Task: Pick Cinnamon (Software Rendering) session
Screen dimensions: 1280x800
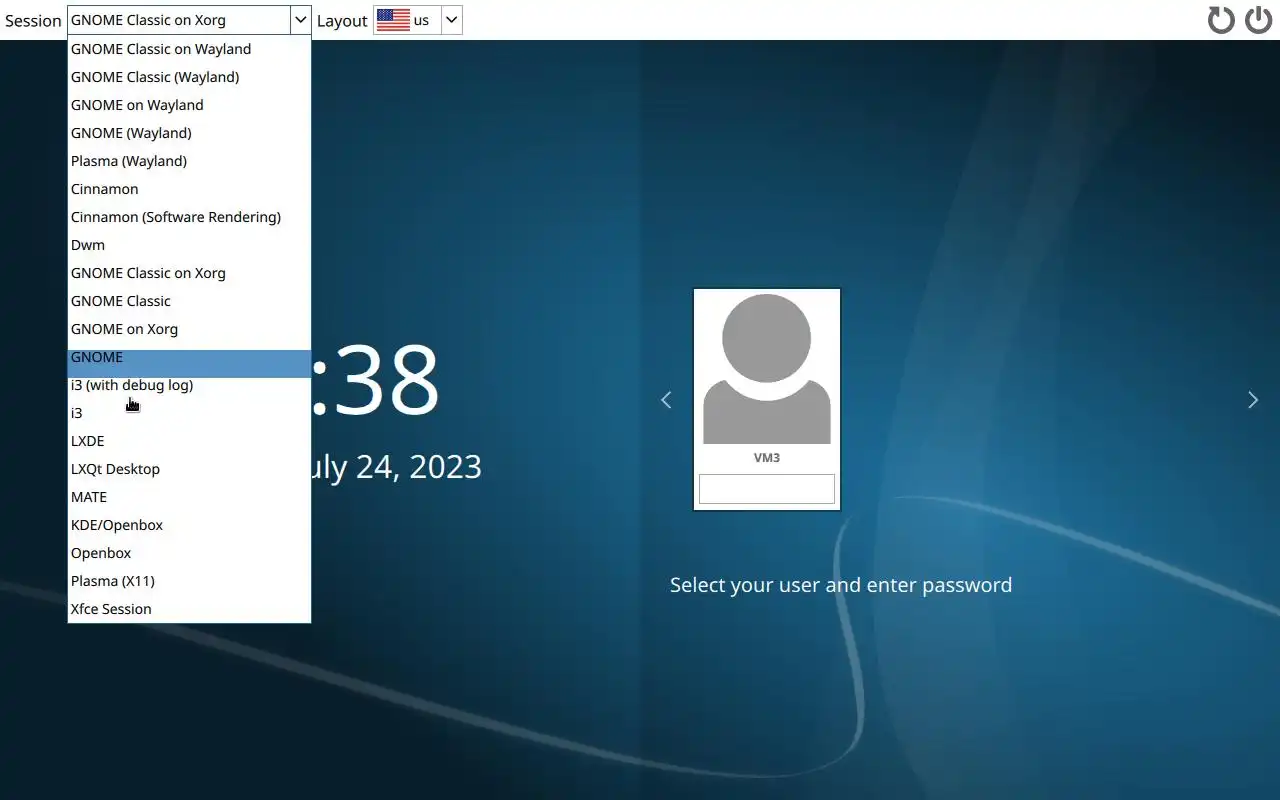Action: [x=189, y=217]
